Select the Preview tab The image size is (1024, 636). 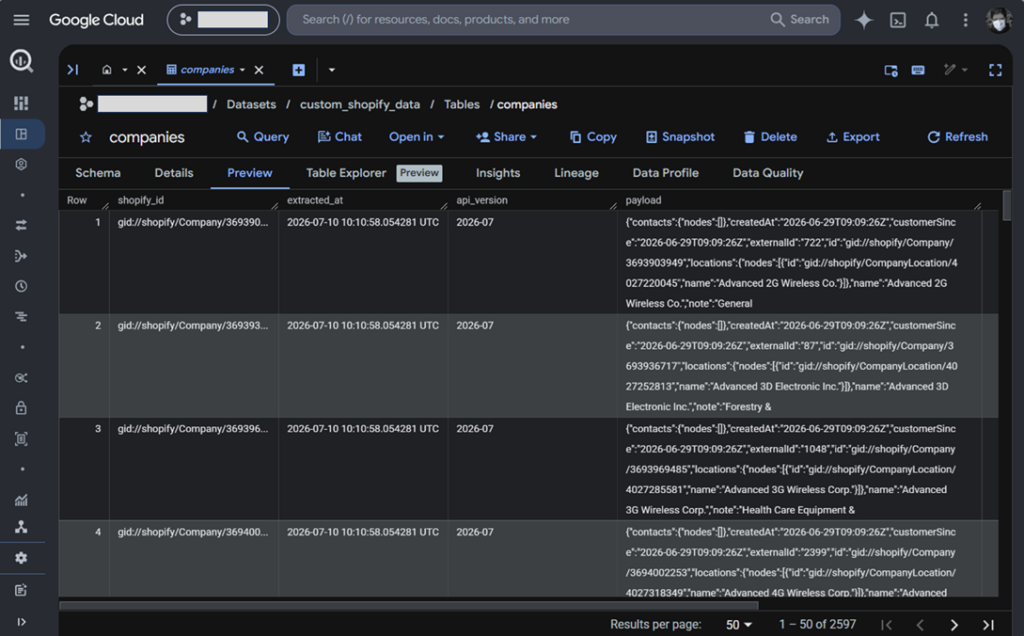(x=249, y=173)
